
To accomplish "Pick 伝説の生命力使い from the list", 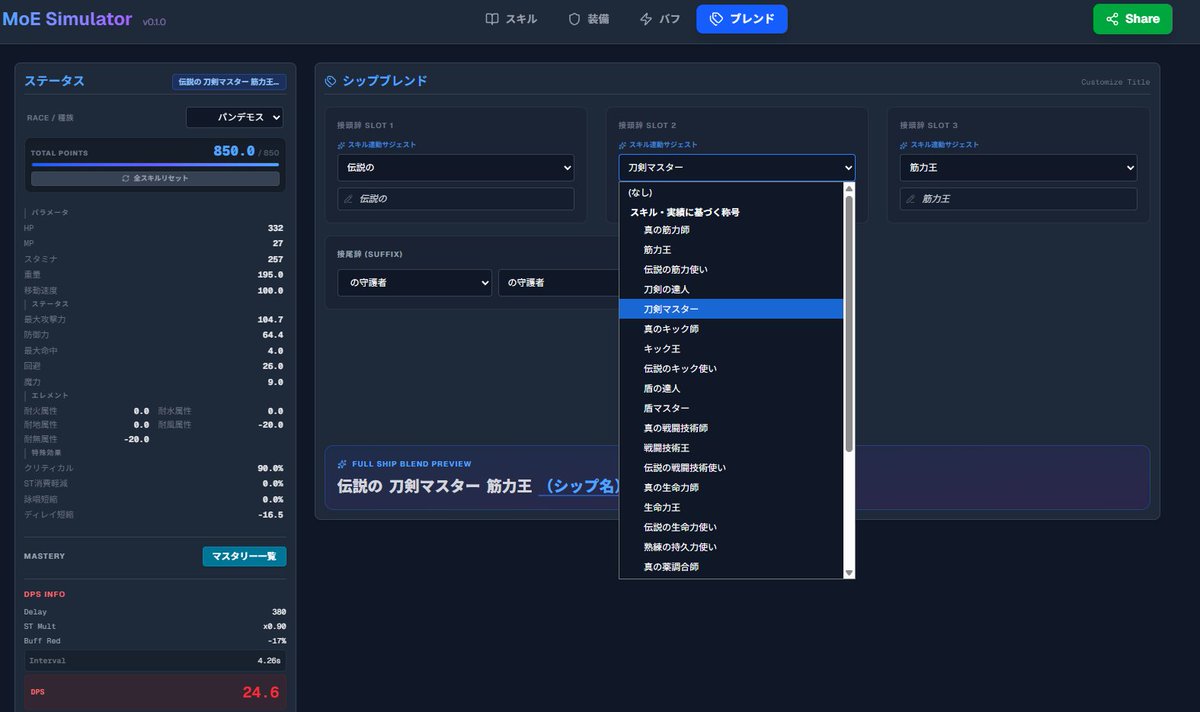I will [732, 527].
